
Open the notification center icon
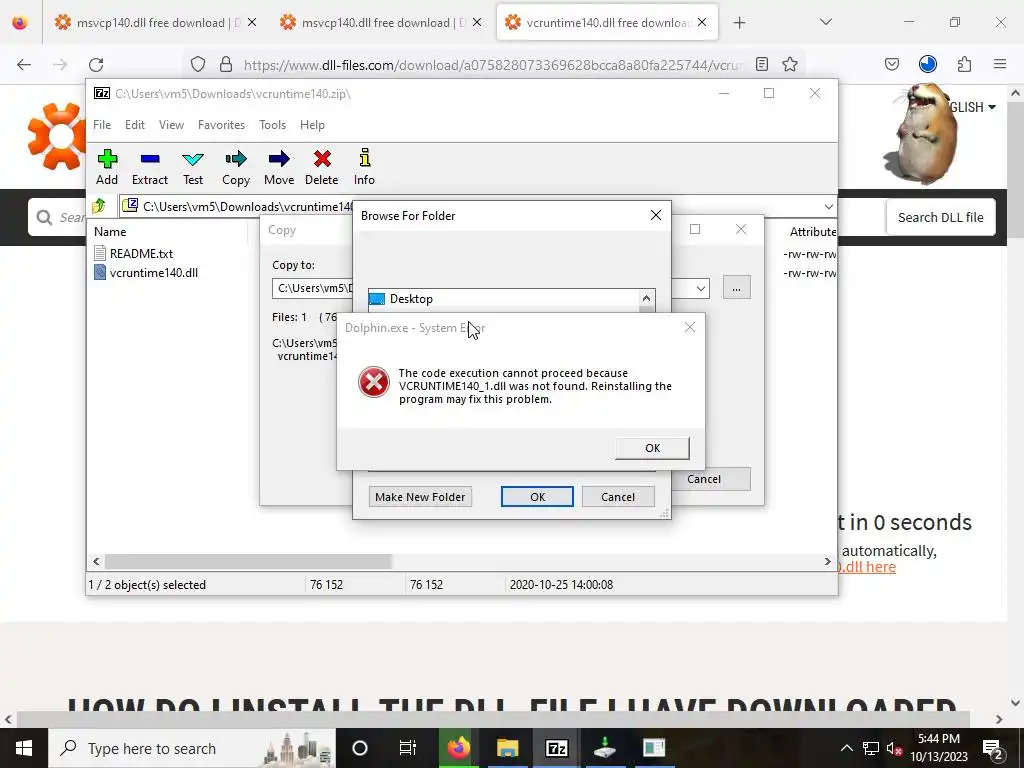click(x=993, y=748)
